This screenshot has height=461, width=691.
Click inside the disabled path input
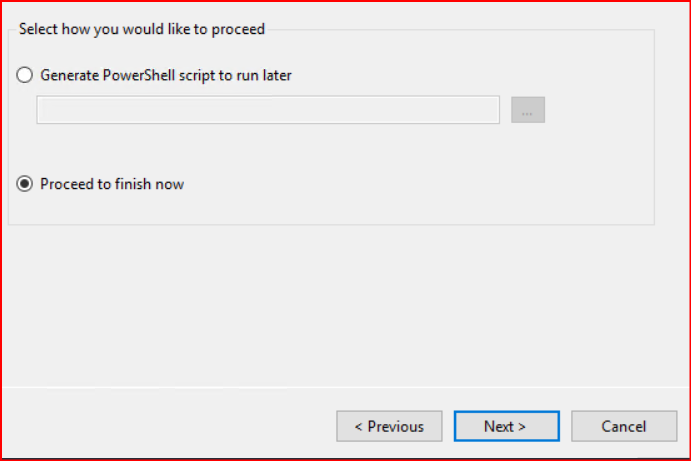click(x=268, y=110)
